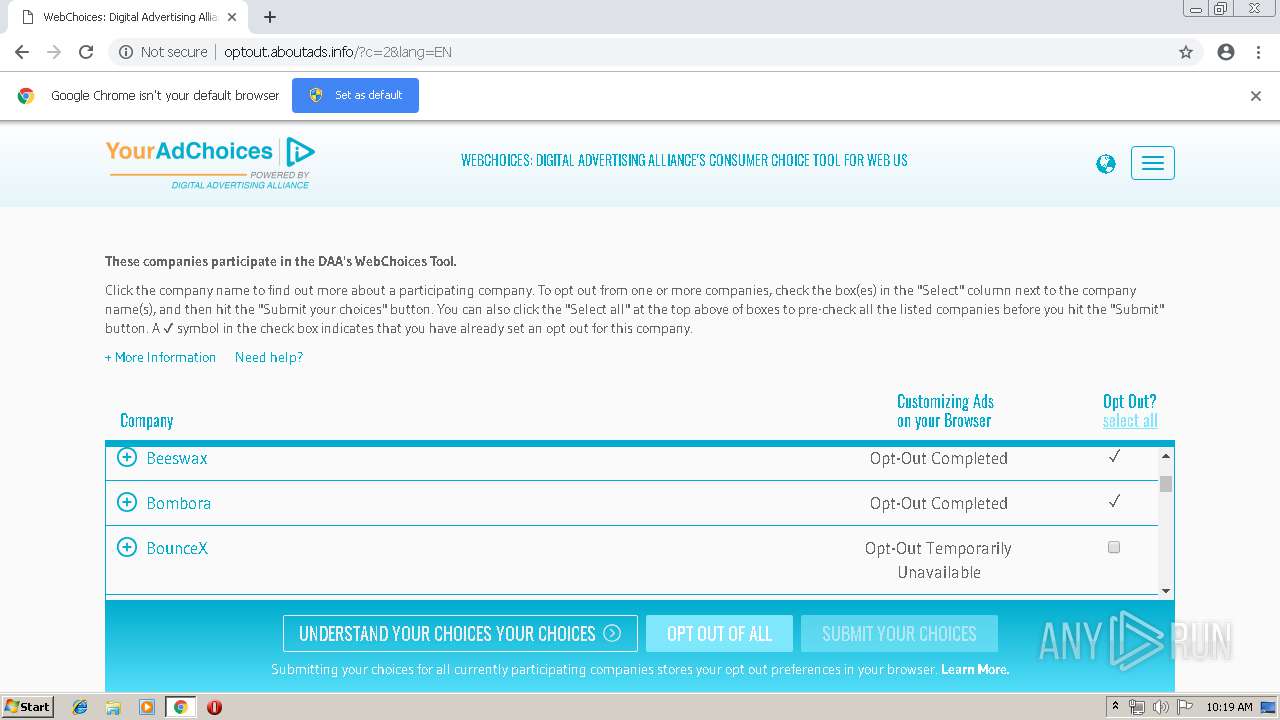Open hamburger navigation menu

pyautogui.click(x=1153, y=163)
